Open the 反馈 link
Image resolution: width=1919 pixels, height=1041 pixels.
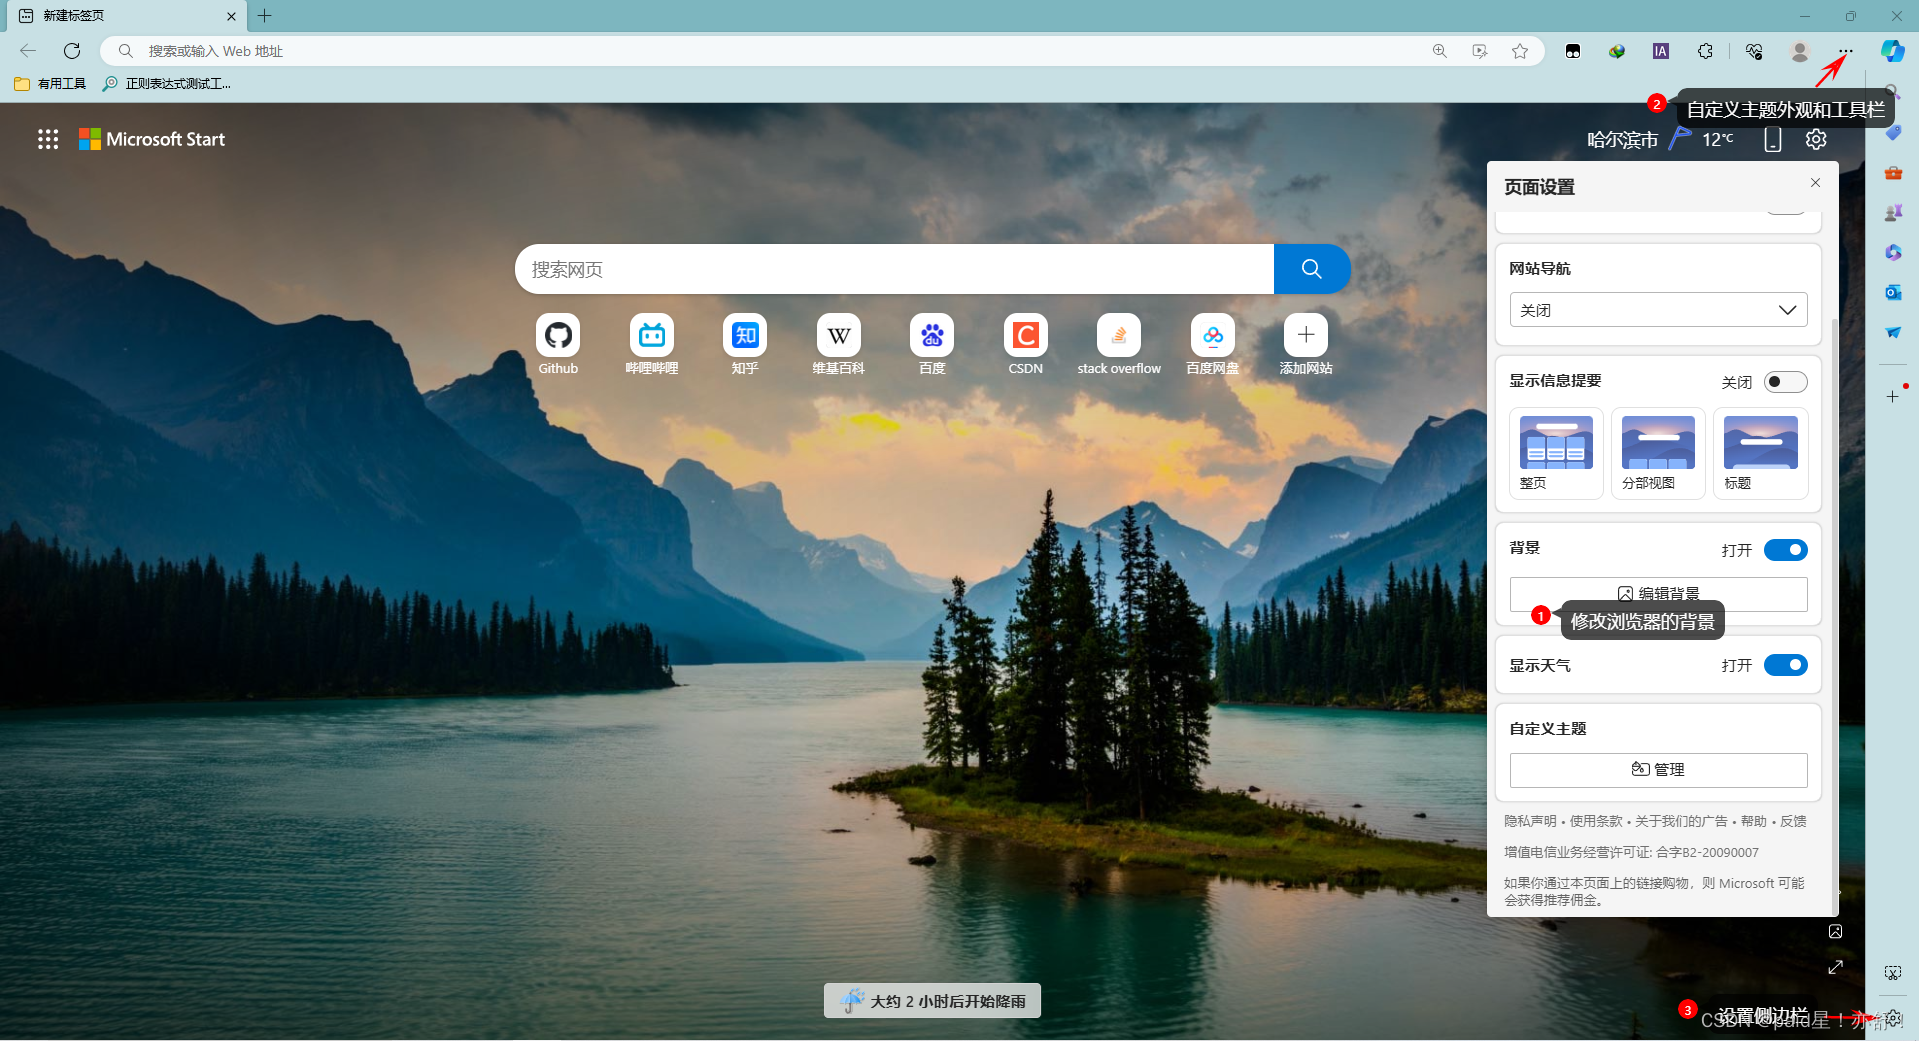coord(1793,821)
